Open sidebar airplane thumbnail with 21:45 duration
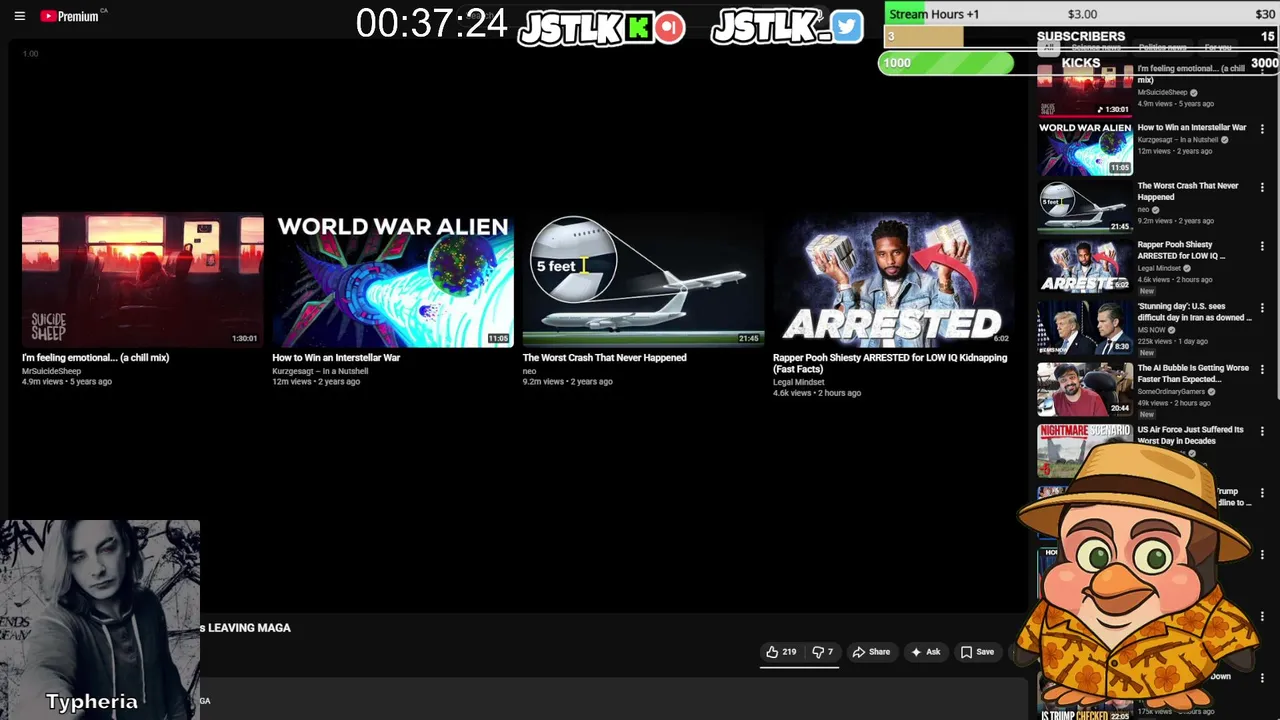 pos(1085,206)
